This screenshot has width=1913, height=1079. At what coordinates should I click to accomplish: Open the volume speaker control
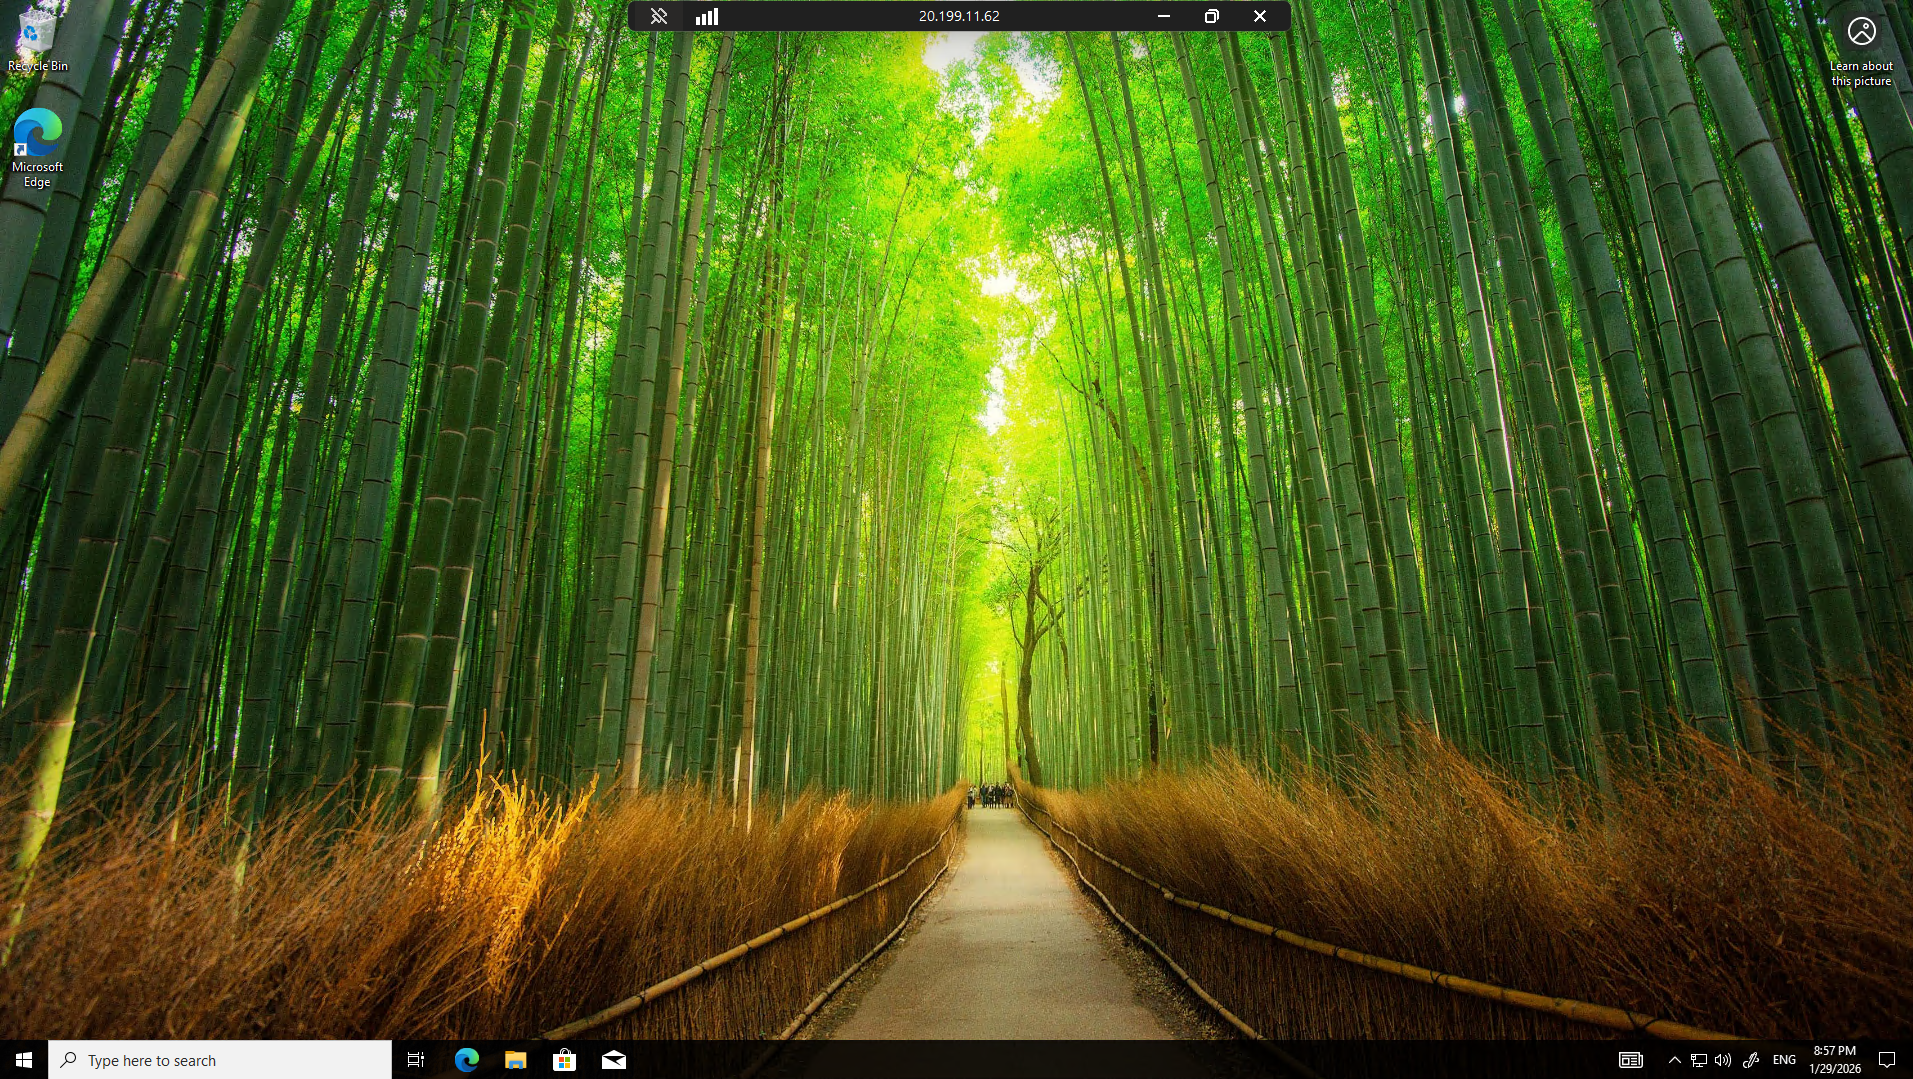(1722, 1059)
